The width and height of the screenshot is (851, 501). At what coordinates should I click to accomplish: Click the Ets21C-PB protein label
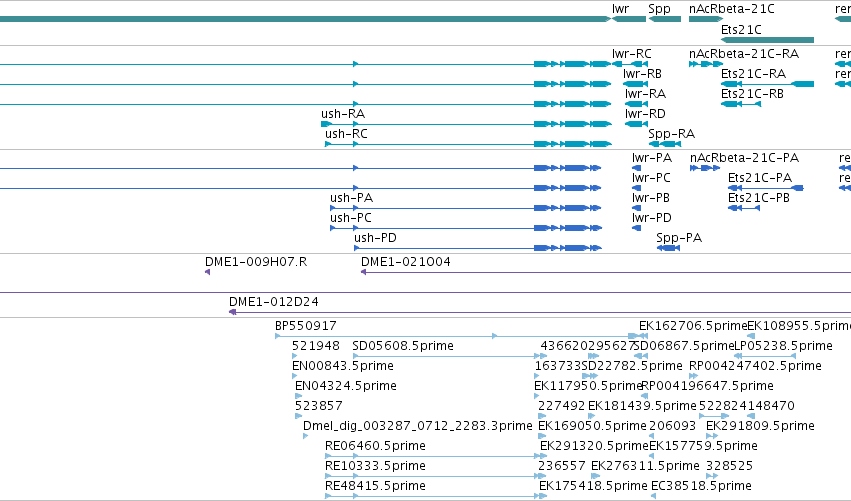(x=759, y=198)
